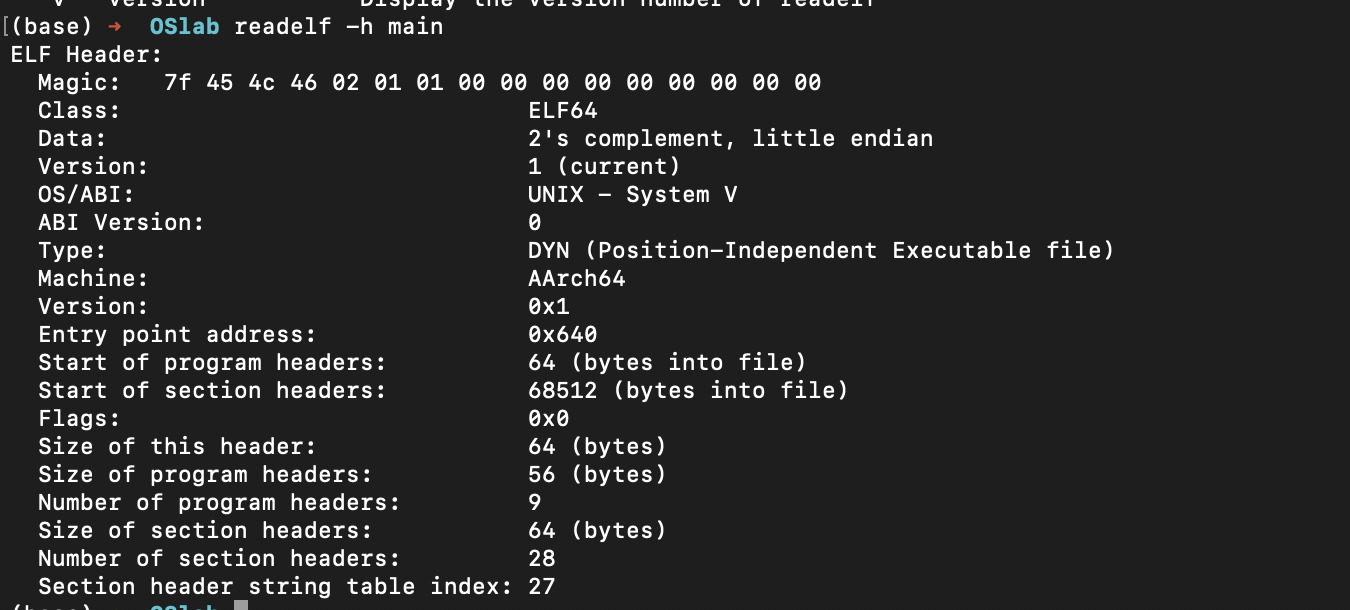Click the 'OSlab' directory name in prompt
1350x610 pixels.
click(x=184, y=27)
